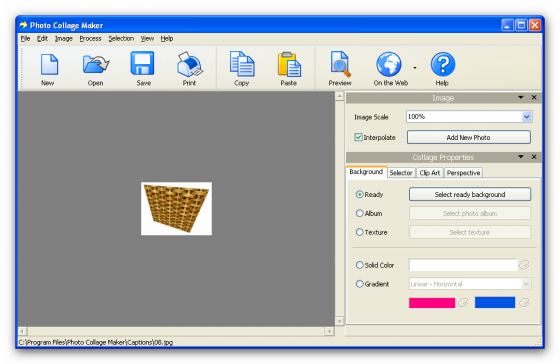Print the collage with the Print icon
This screenshot has width=560, height=364.
pyautogui.click(x=189, y=64)
